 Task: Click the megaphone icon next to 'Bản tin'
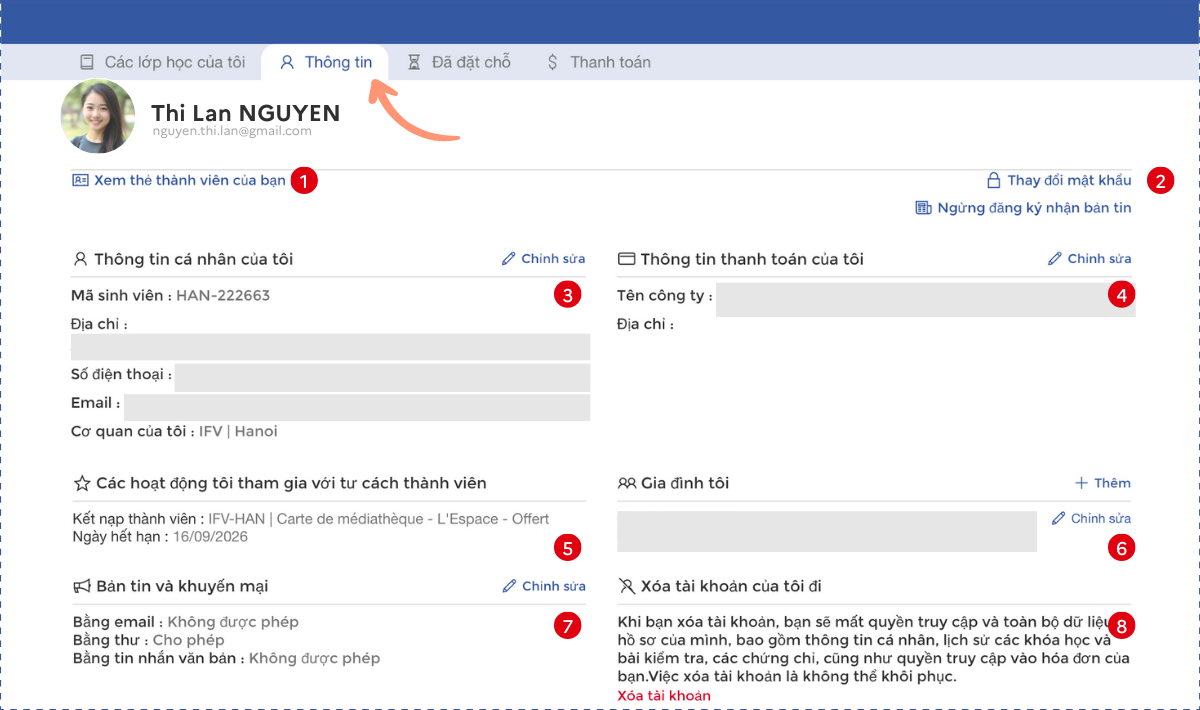tap(82, 586)
